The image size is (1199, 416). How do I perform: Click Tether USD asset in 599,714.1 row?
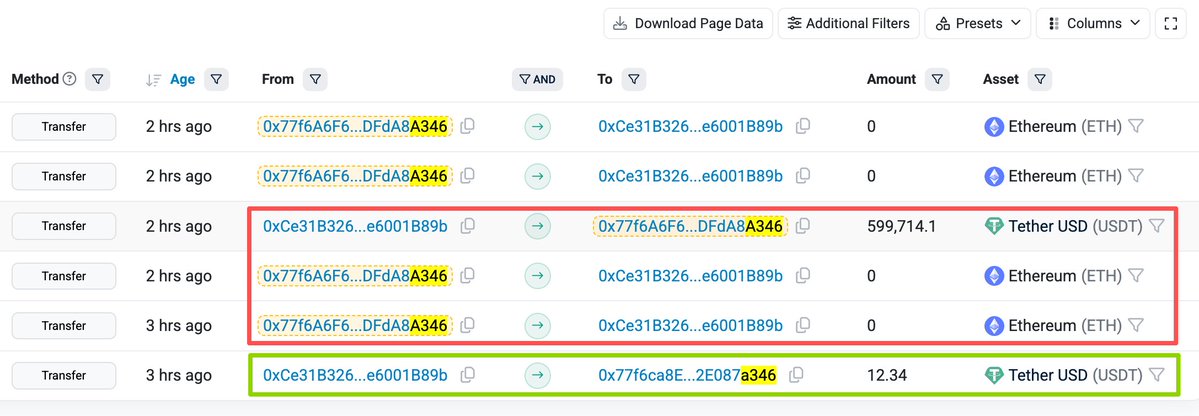click(1063, 226)
